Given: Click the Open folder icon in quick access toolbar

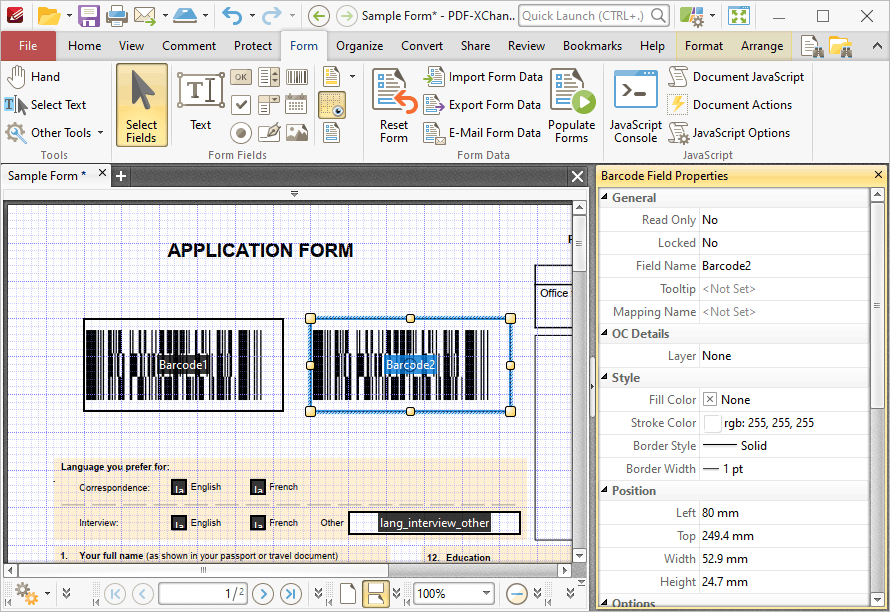Looking at the screenshot, I should coord(48,16).
